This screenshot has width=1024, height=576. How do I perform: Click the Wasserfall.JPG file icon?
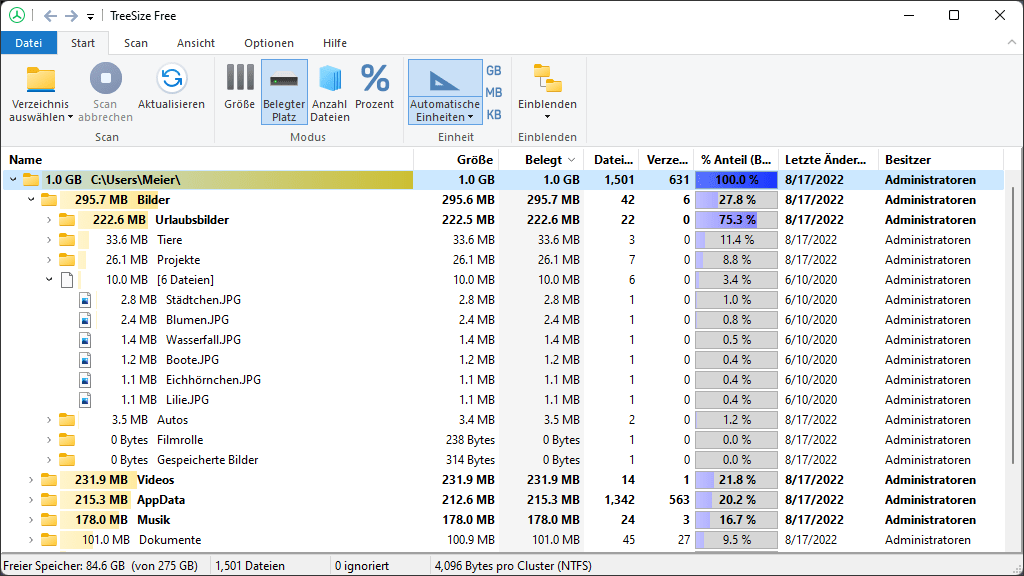coord(85,340)
